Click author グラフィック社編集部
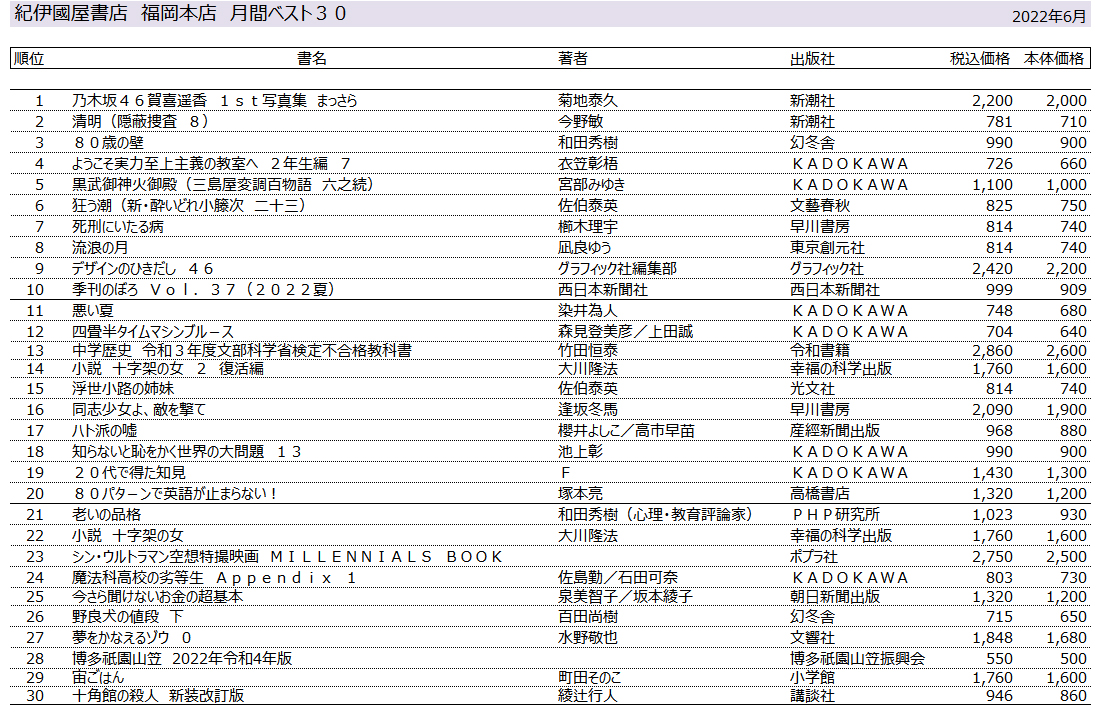Viewport: 1101px width, 715px height. [x=617, y=268]
